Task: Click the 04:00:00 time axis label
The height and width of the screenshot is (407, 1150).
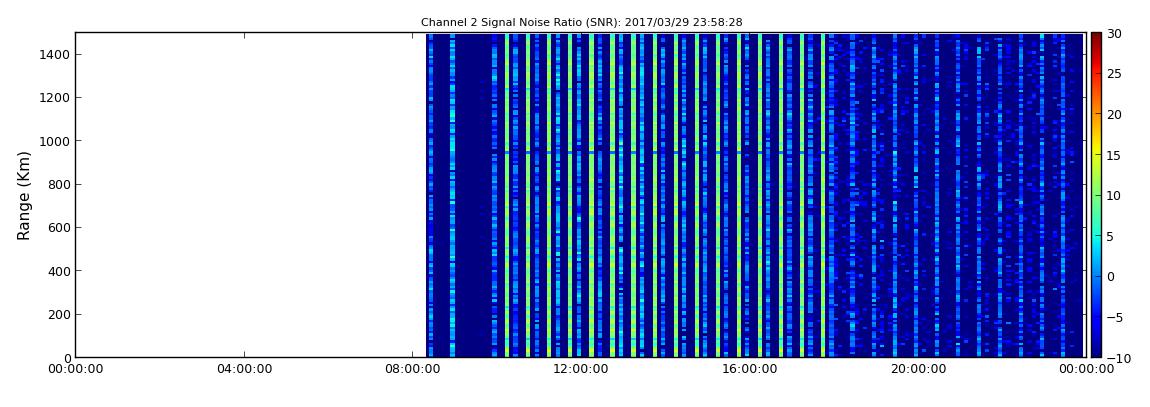Action: [x=244, y=369]
